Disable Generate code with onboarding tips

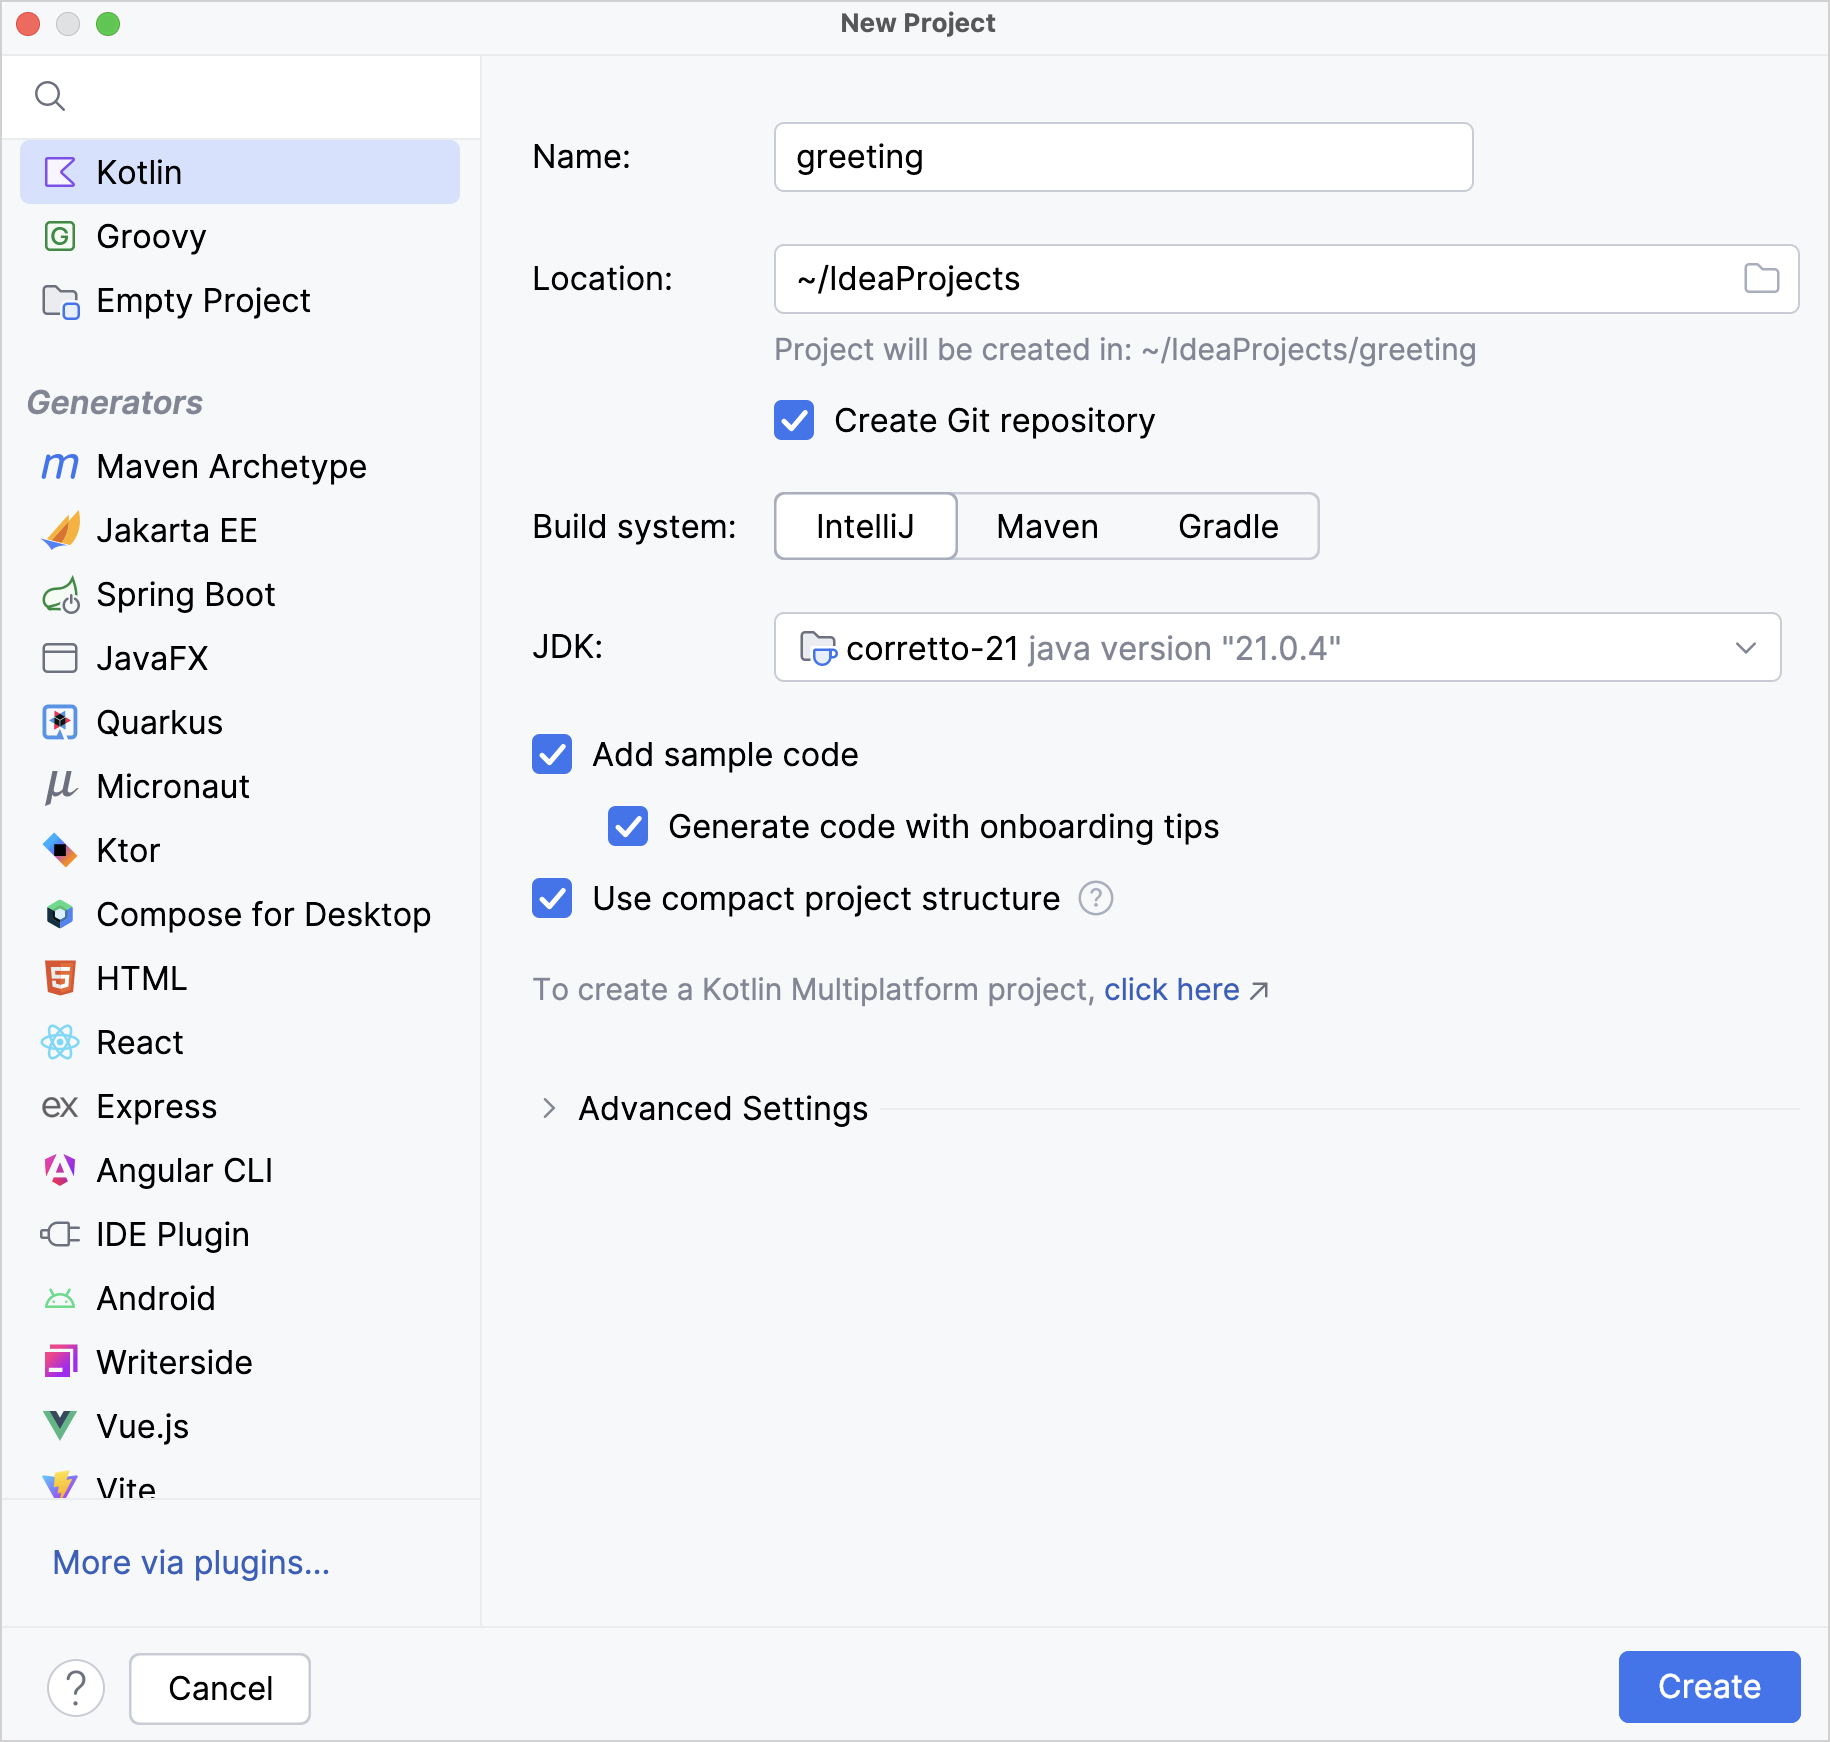[628, 827]
